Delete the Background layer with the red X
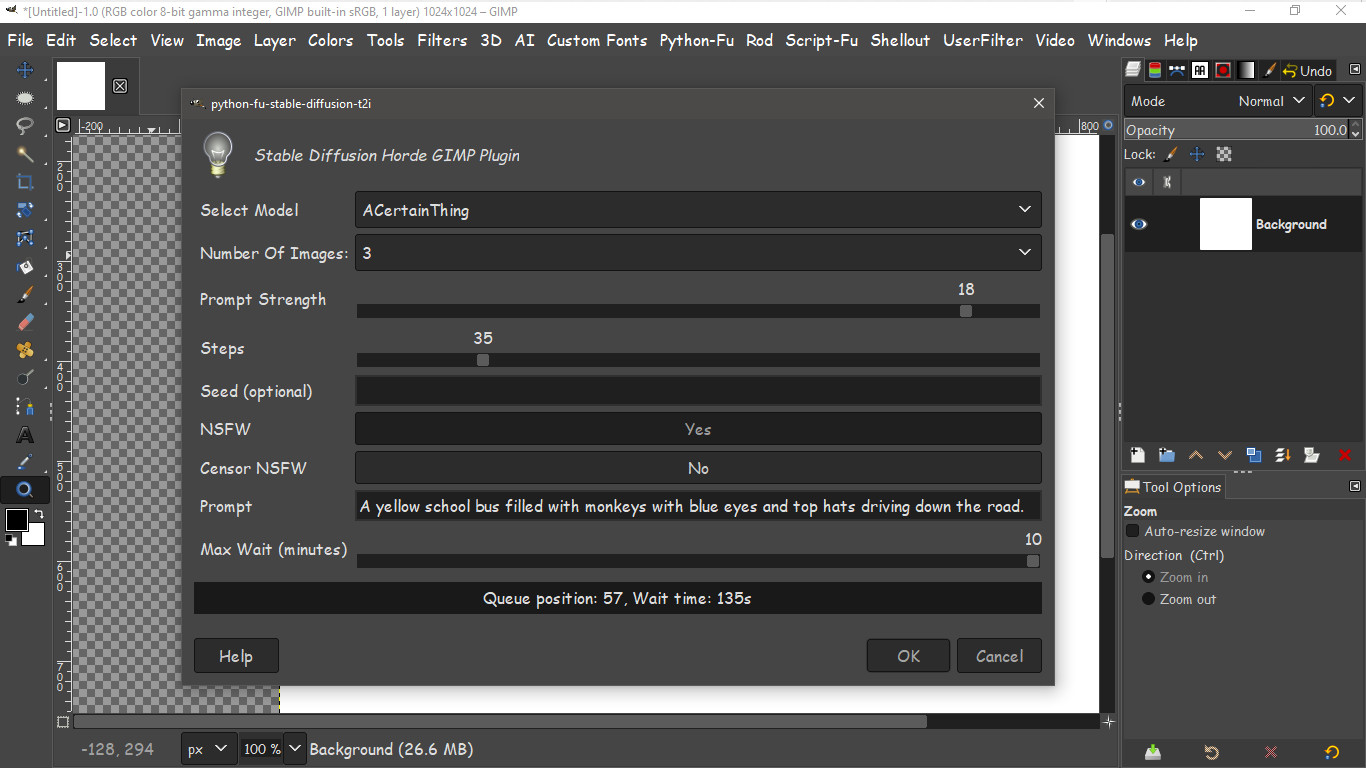This screenshot has width=1366, height=768. 1344,455
